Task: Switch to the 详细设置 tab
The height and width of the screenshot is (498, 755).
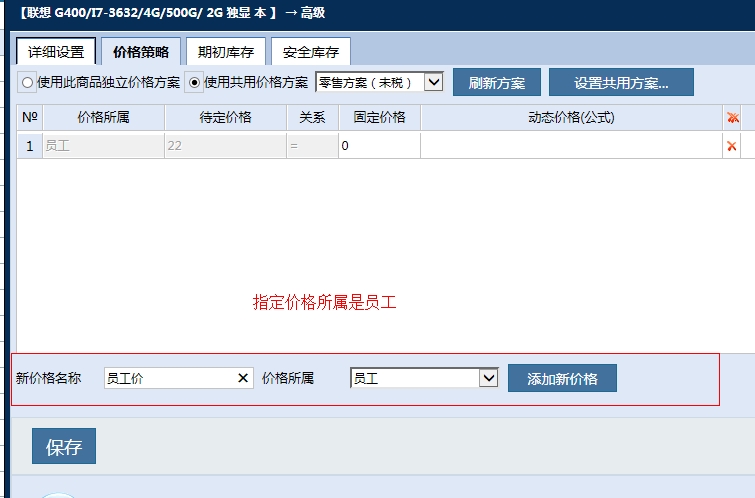Action: (57, 51)
